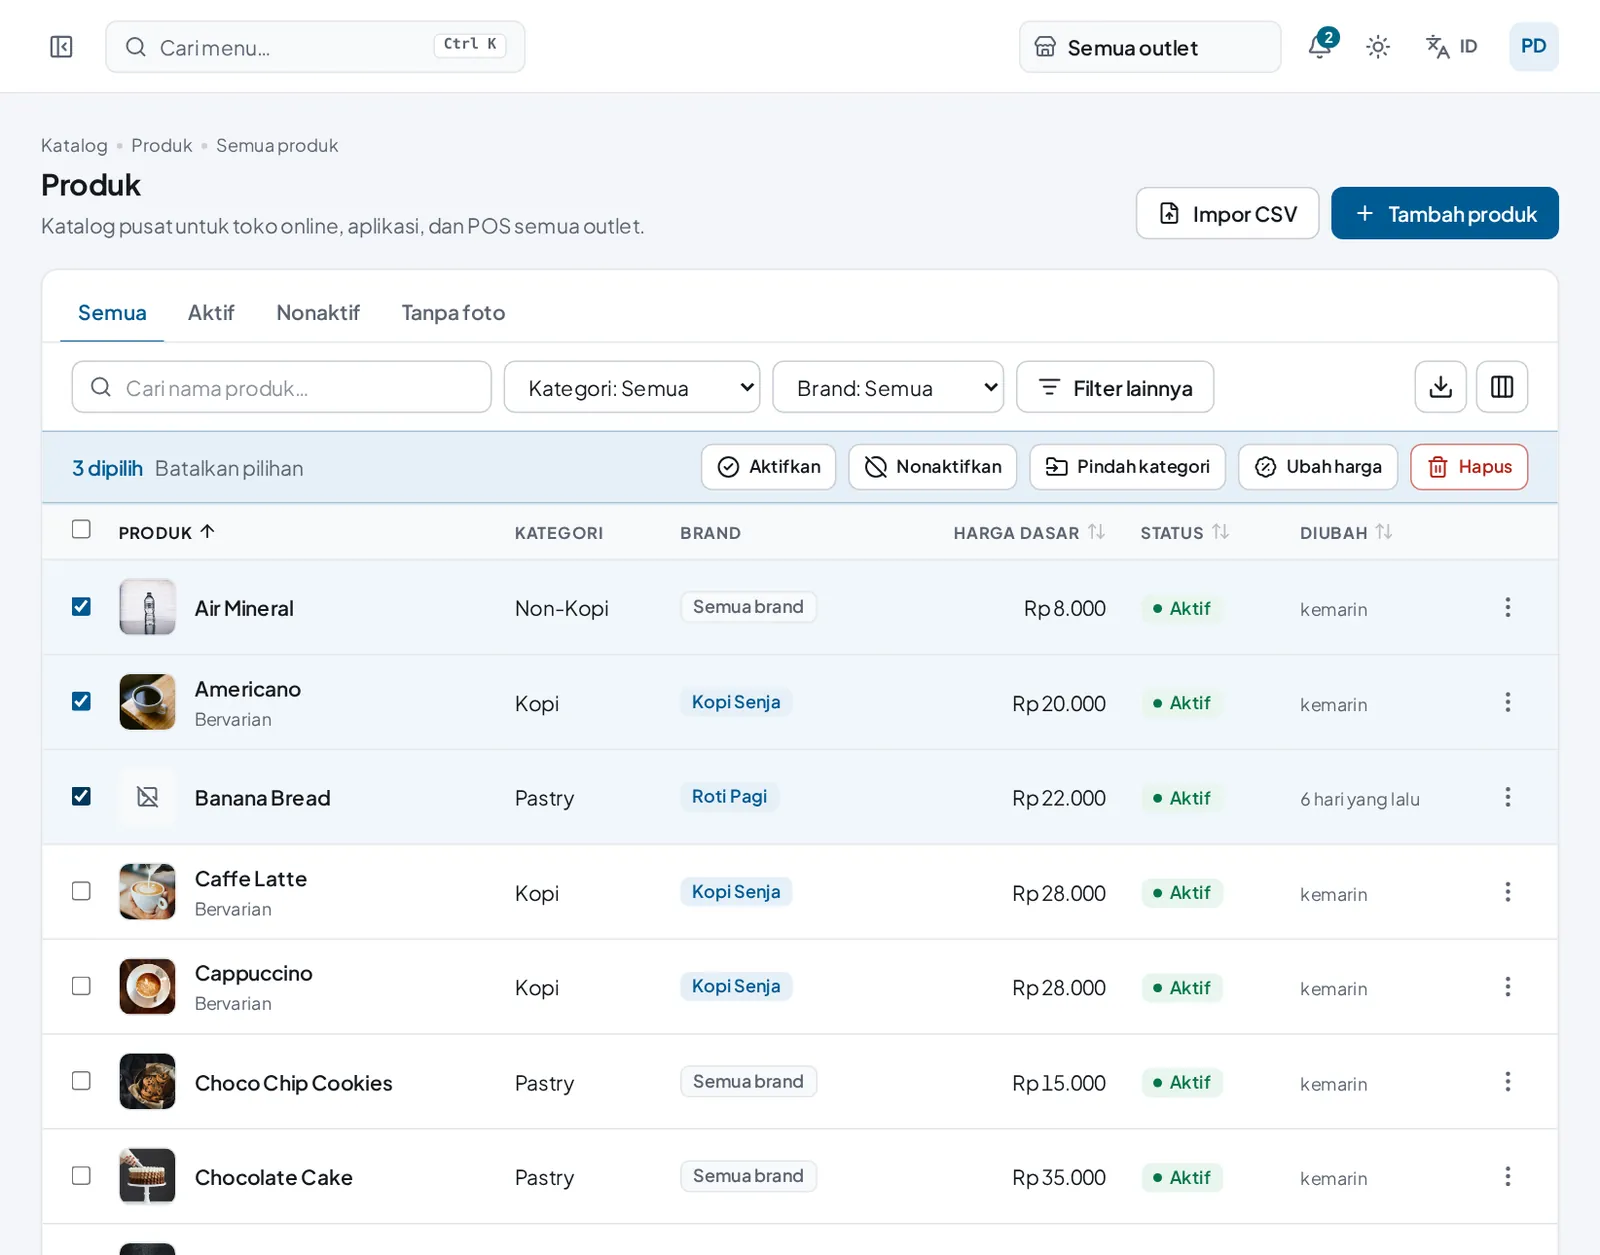
Task: Toggle select-all checkbox in table header
Action: [x=81, y=529]
